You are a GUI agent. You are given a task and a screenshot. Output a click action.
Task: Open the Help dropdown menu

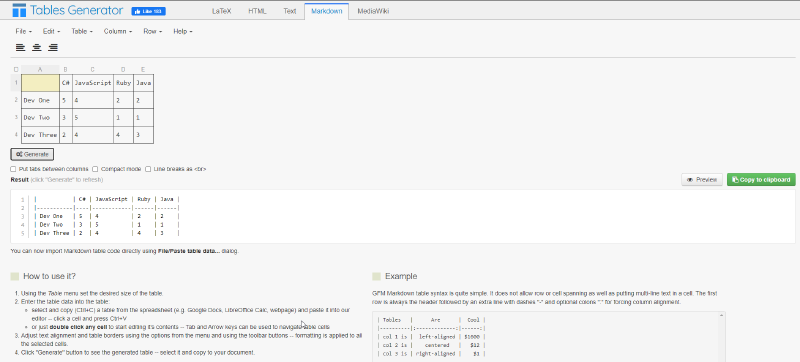(x=183, y=31)
